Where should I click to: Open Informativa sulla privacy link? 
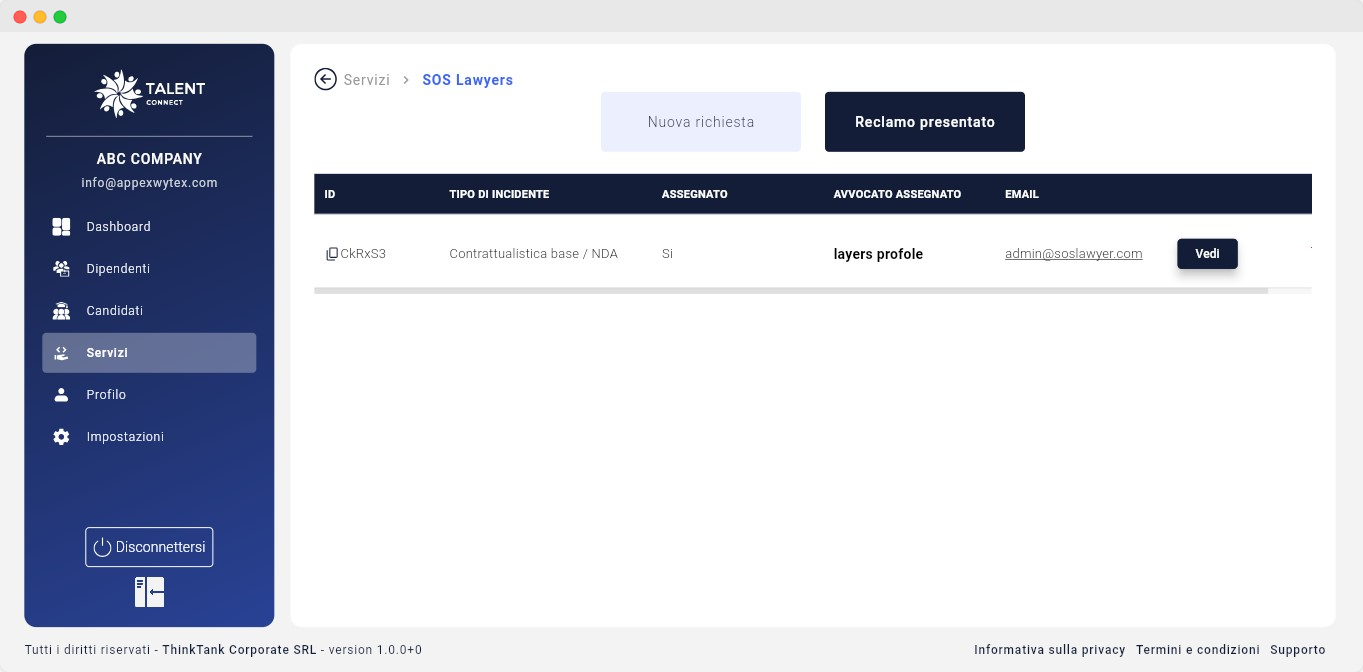pos(1049,650)
